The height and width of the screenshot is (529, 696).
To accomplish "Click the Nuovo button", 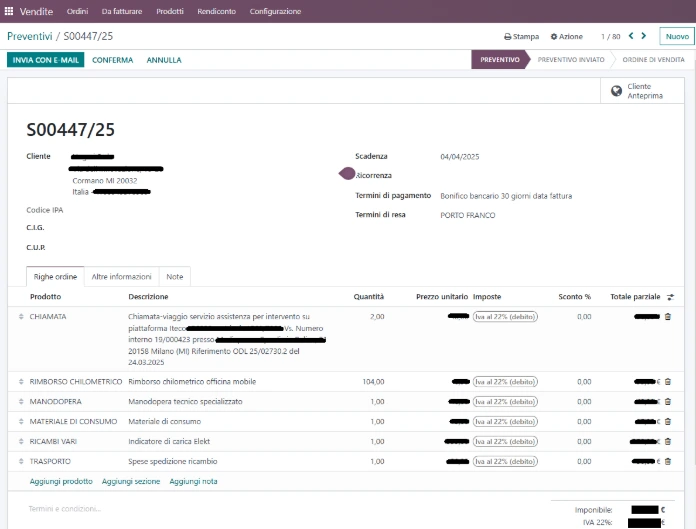I will tap(677, 36).
